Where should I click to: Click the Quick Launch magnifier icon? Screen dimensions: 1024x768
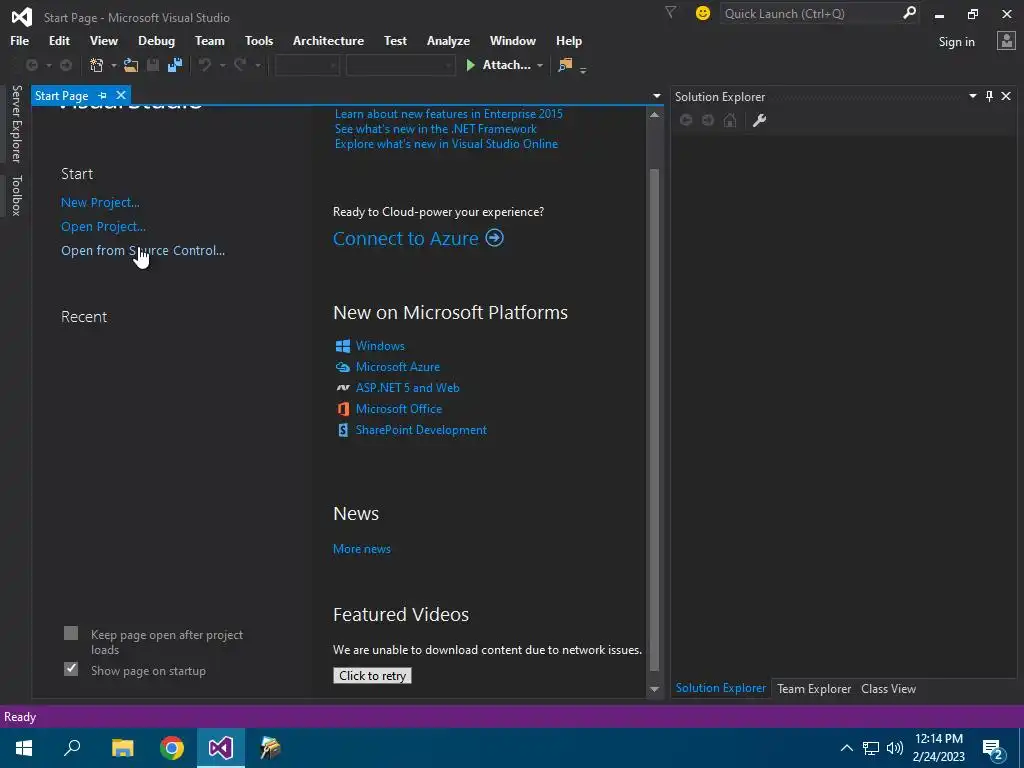click(909, 13)
